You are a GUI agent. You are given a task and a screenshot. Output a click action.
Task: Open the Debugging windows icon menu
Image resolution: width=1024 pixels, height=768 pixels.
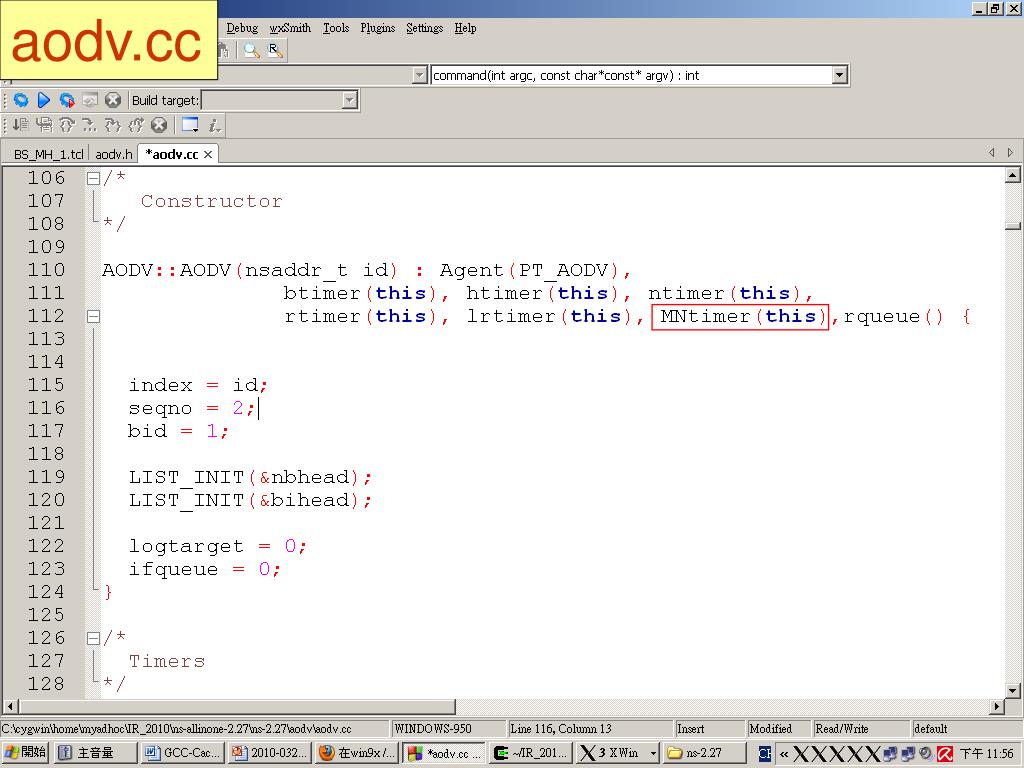pos(190,125)
